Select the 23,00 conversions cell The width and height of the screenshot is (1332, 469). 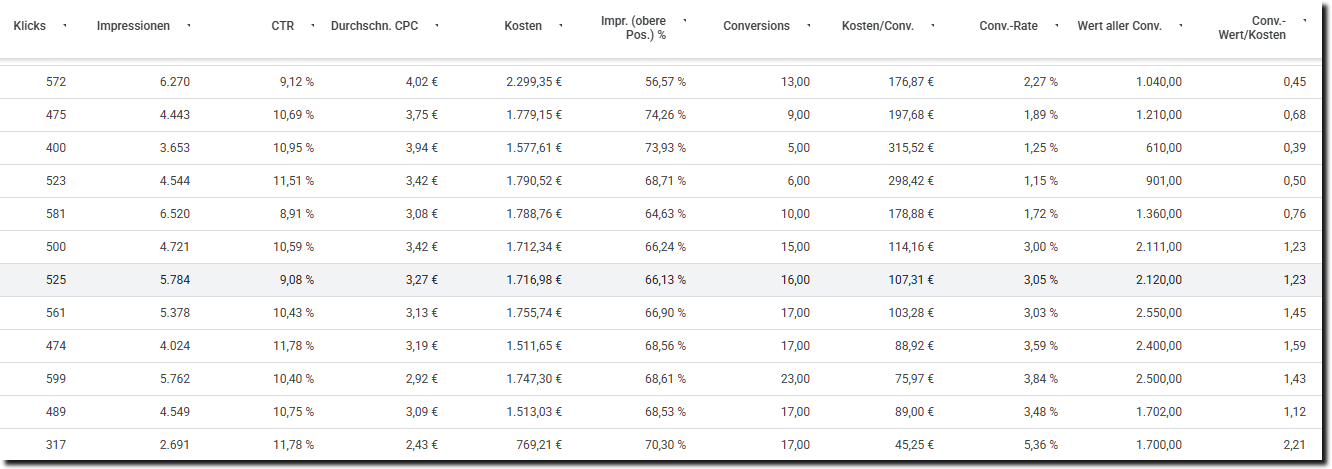(794, 379)
